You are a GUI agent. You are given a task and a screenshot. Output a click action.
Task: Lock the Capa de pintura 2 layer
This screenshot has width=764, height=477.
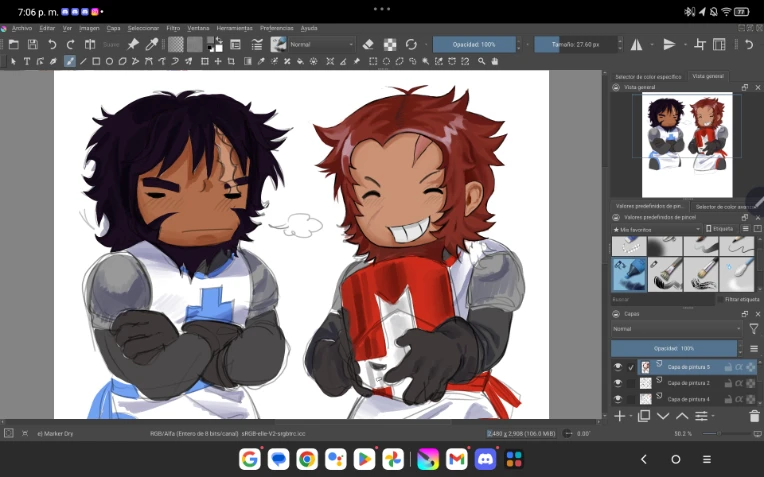pyautogui.click(x=728, y=383)
